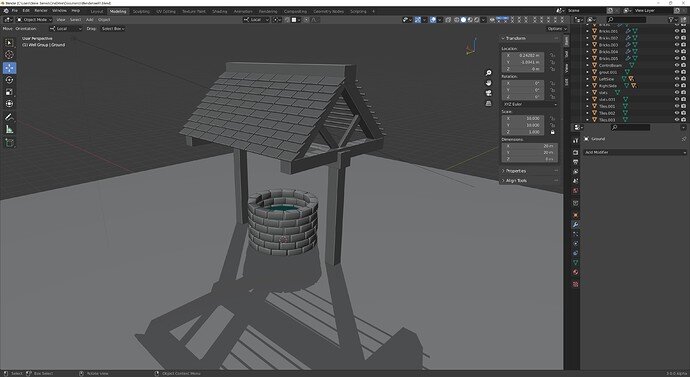Image resolution: width=690 pixels, height=377 pixels.
Task: Click the Location X value field
Action: (523, 55)
